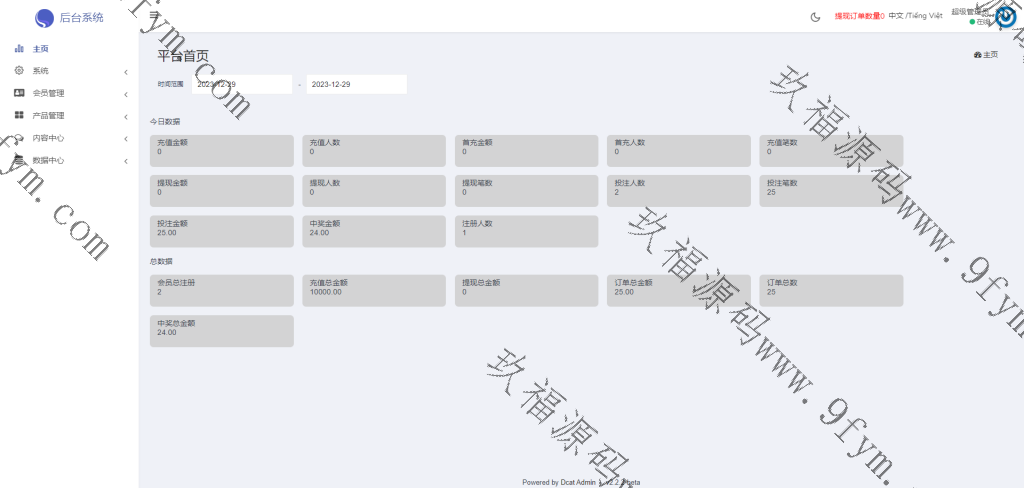Open the 数据中心 sidebar menu item

tap(48, 160)
